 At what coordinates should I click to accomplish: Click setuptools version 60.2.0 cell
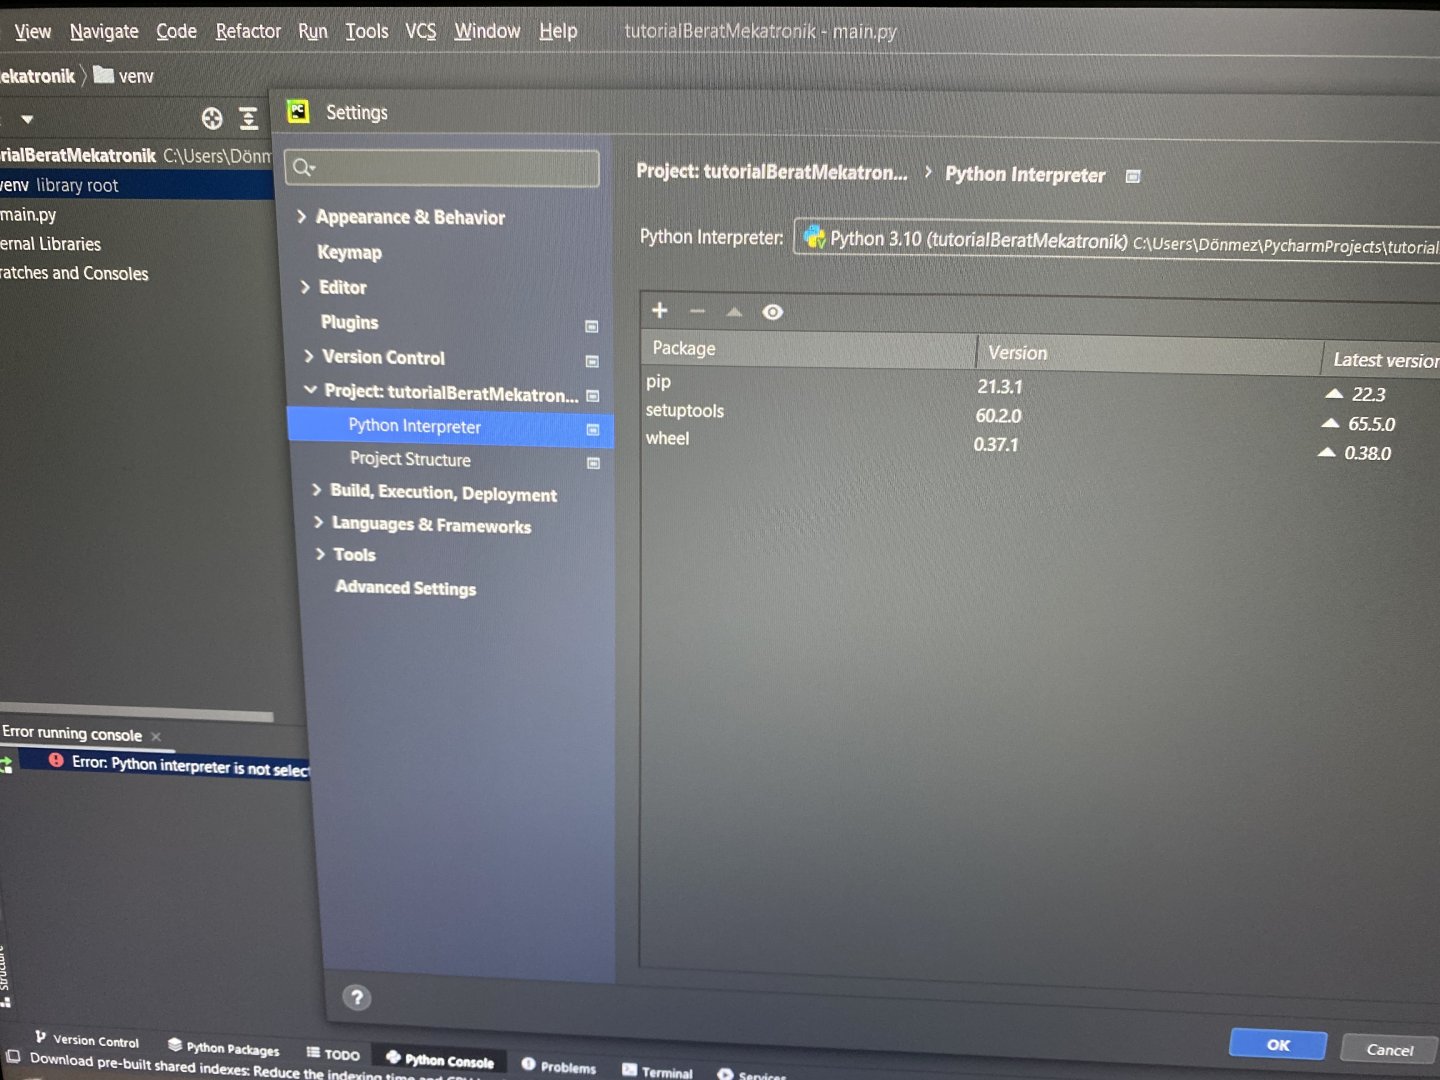point(999,415)
